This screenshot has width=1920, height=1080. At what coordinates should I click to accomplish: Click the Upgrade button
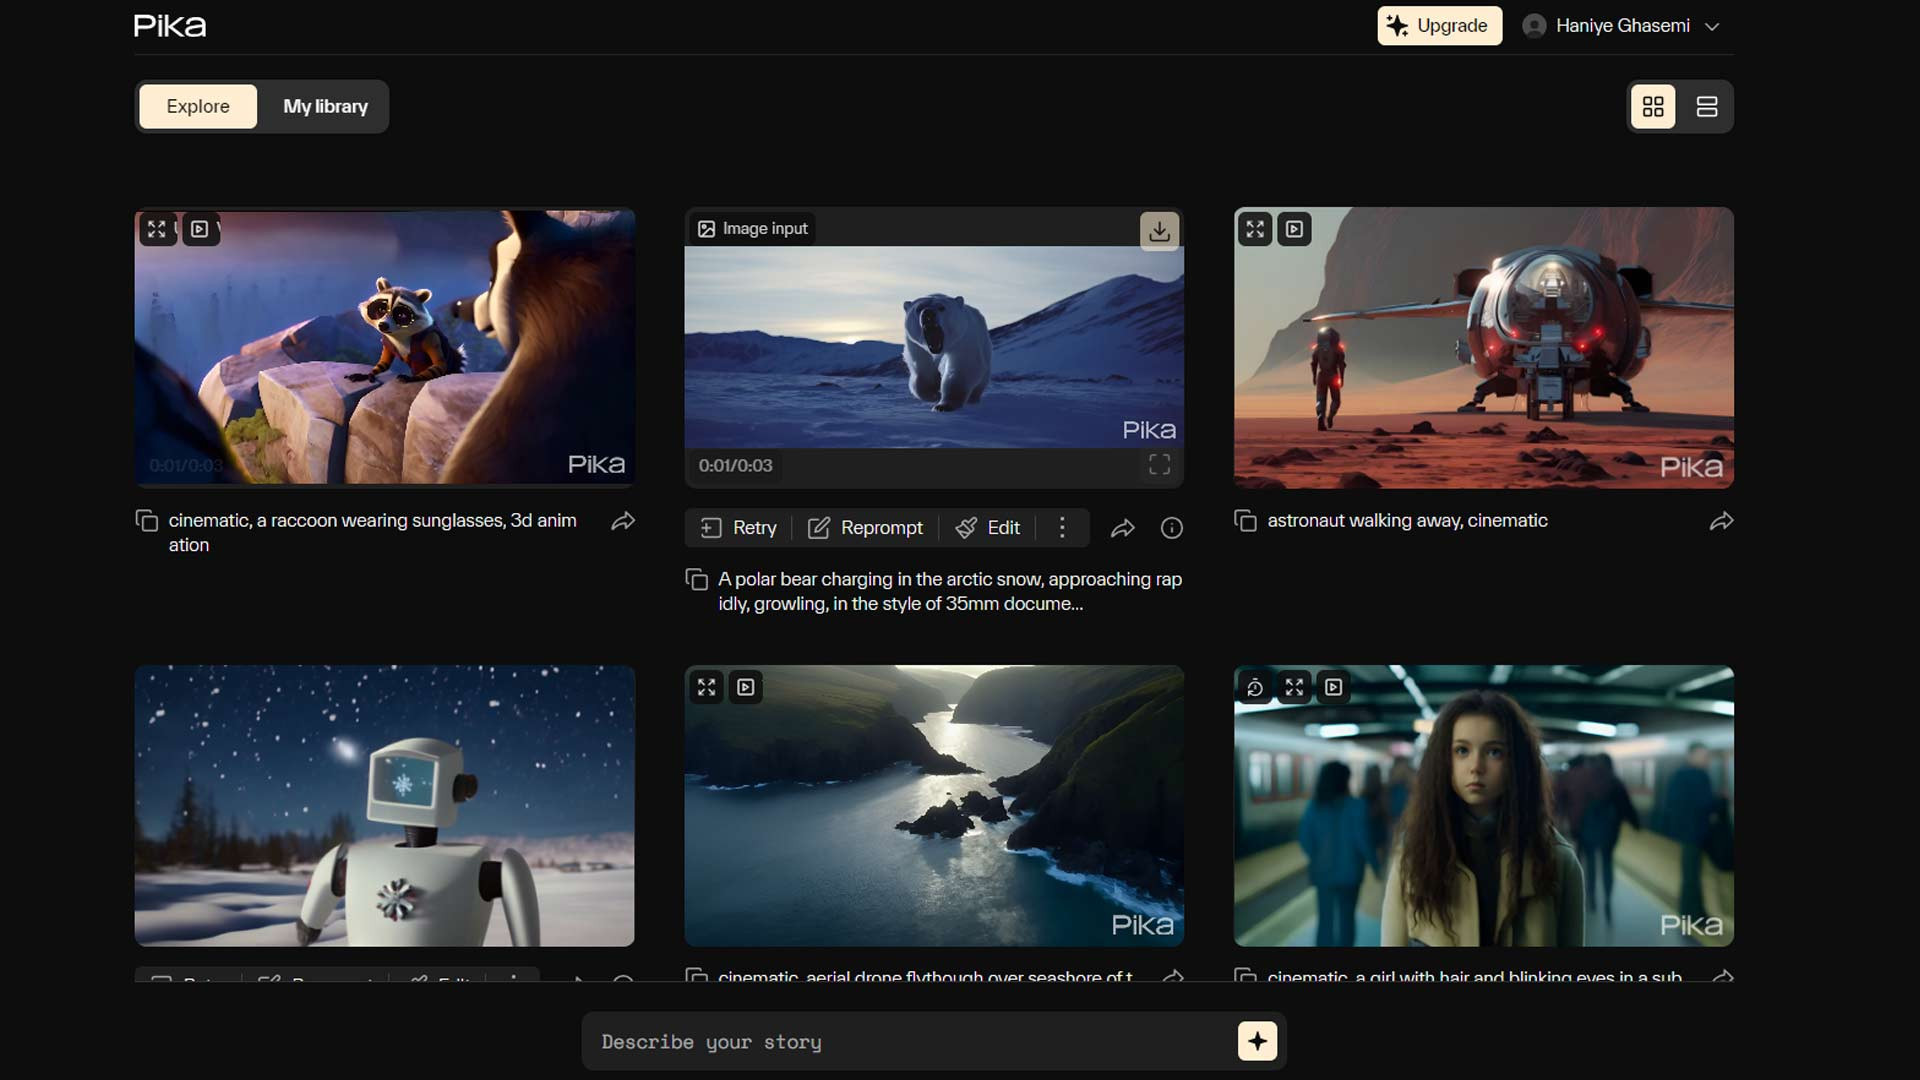pos(1439,26)
